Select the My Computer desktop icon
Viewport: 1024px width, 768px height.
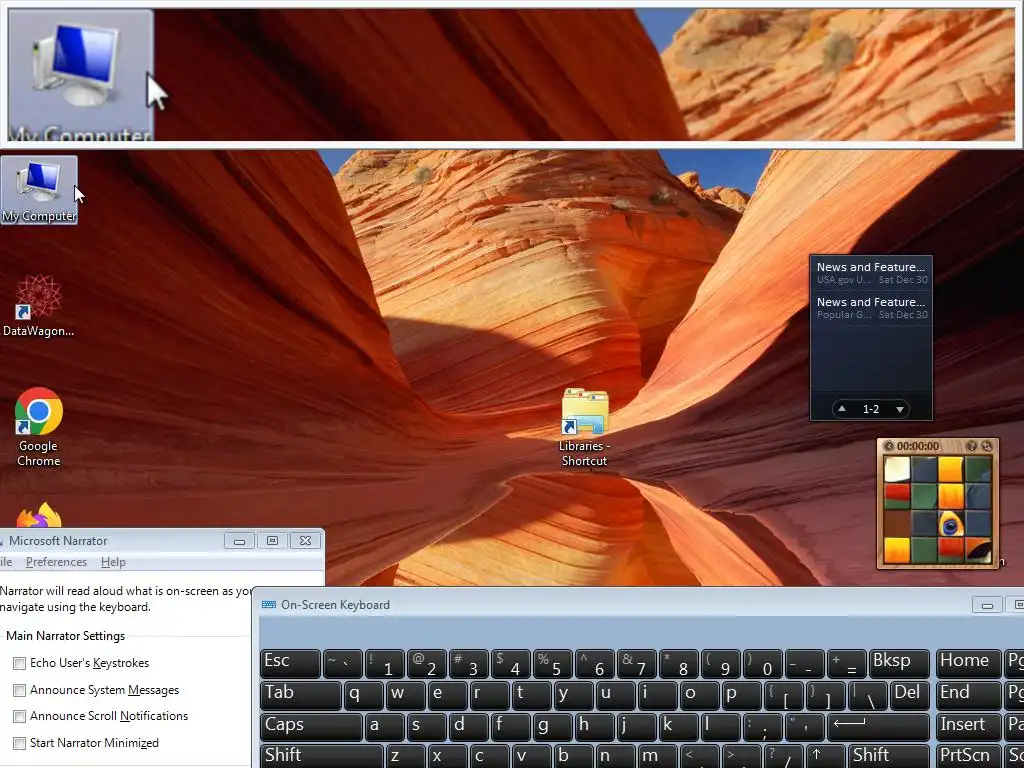39,190
